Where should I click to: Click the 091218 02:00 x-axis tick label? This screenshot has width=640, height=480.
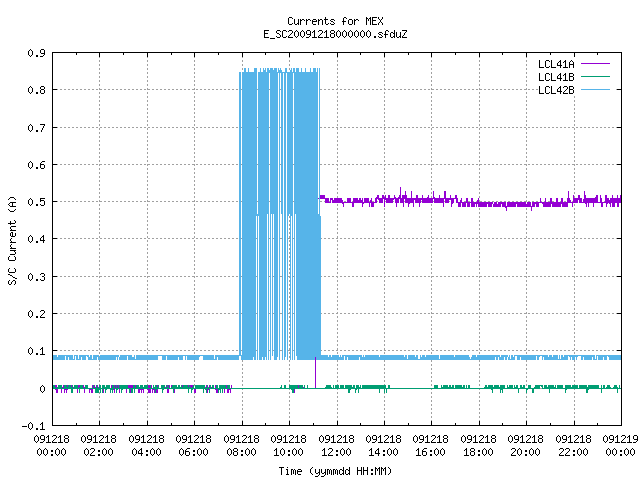tap(98, 446)
